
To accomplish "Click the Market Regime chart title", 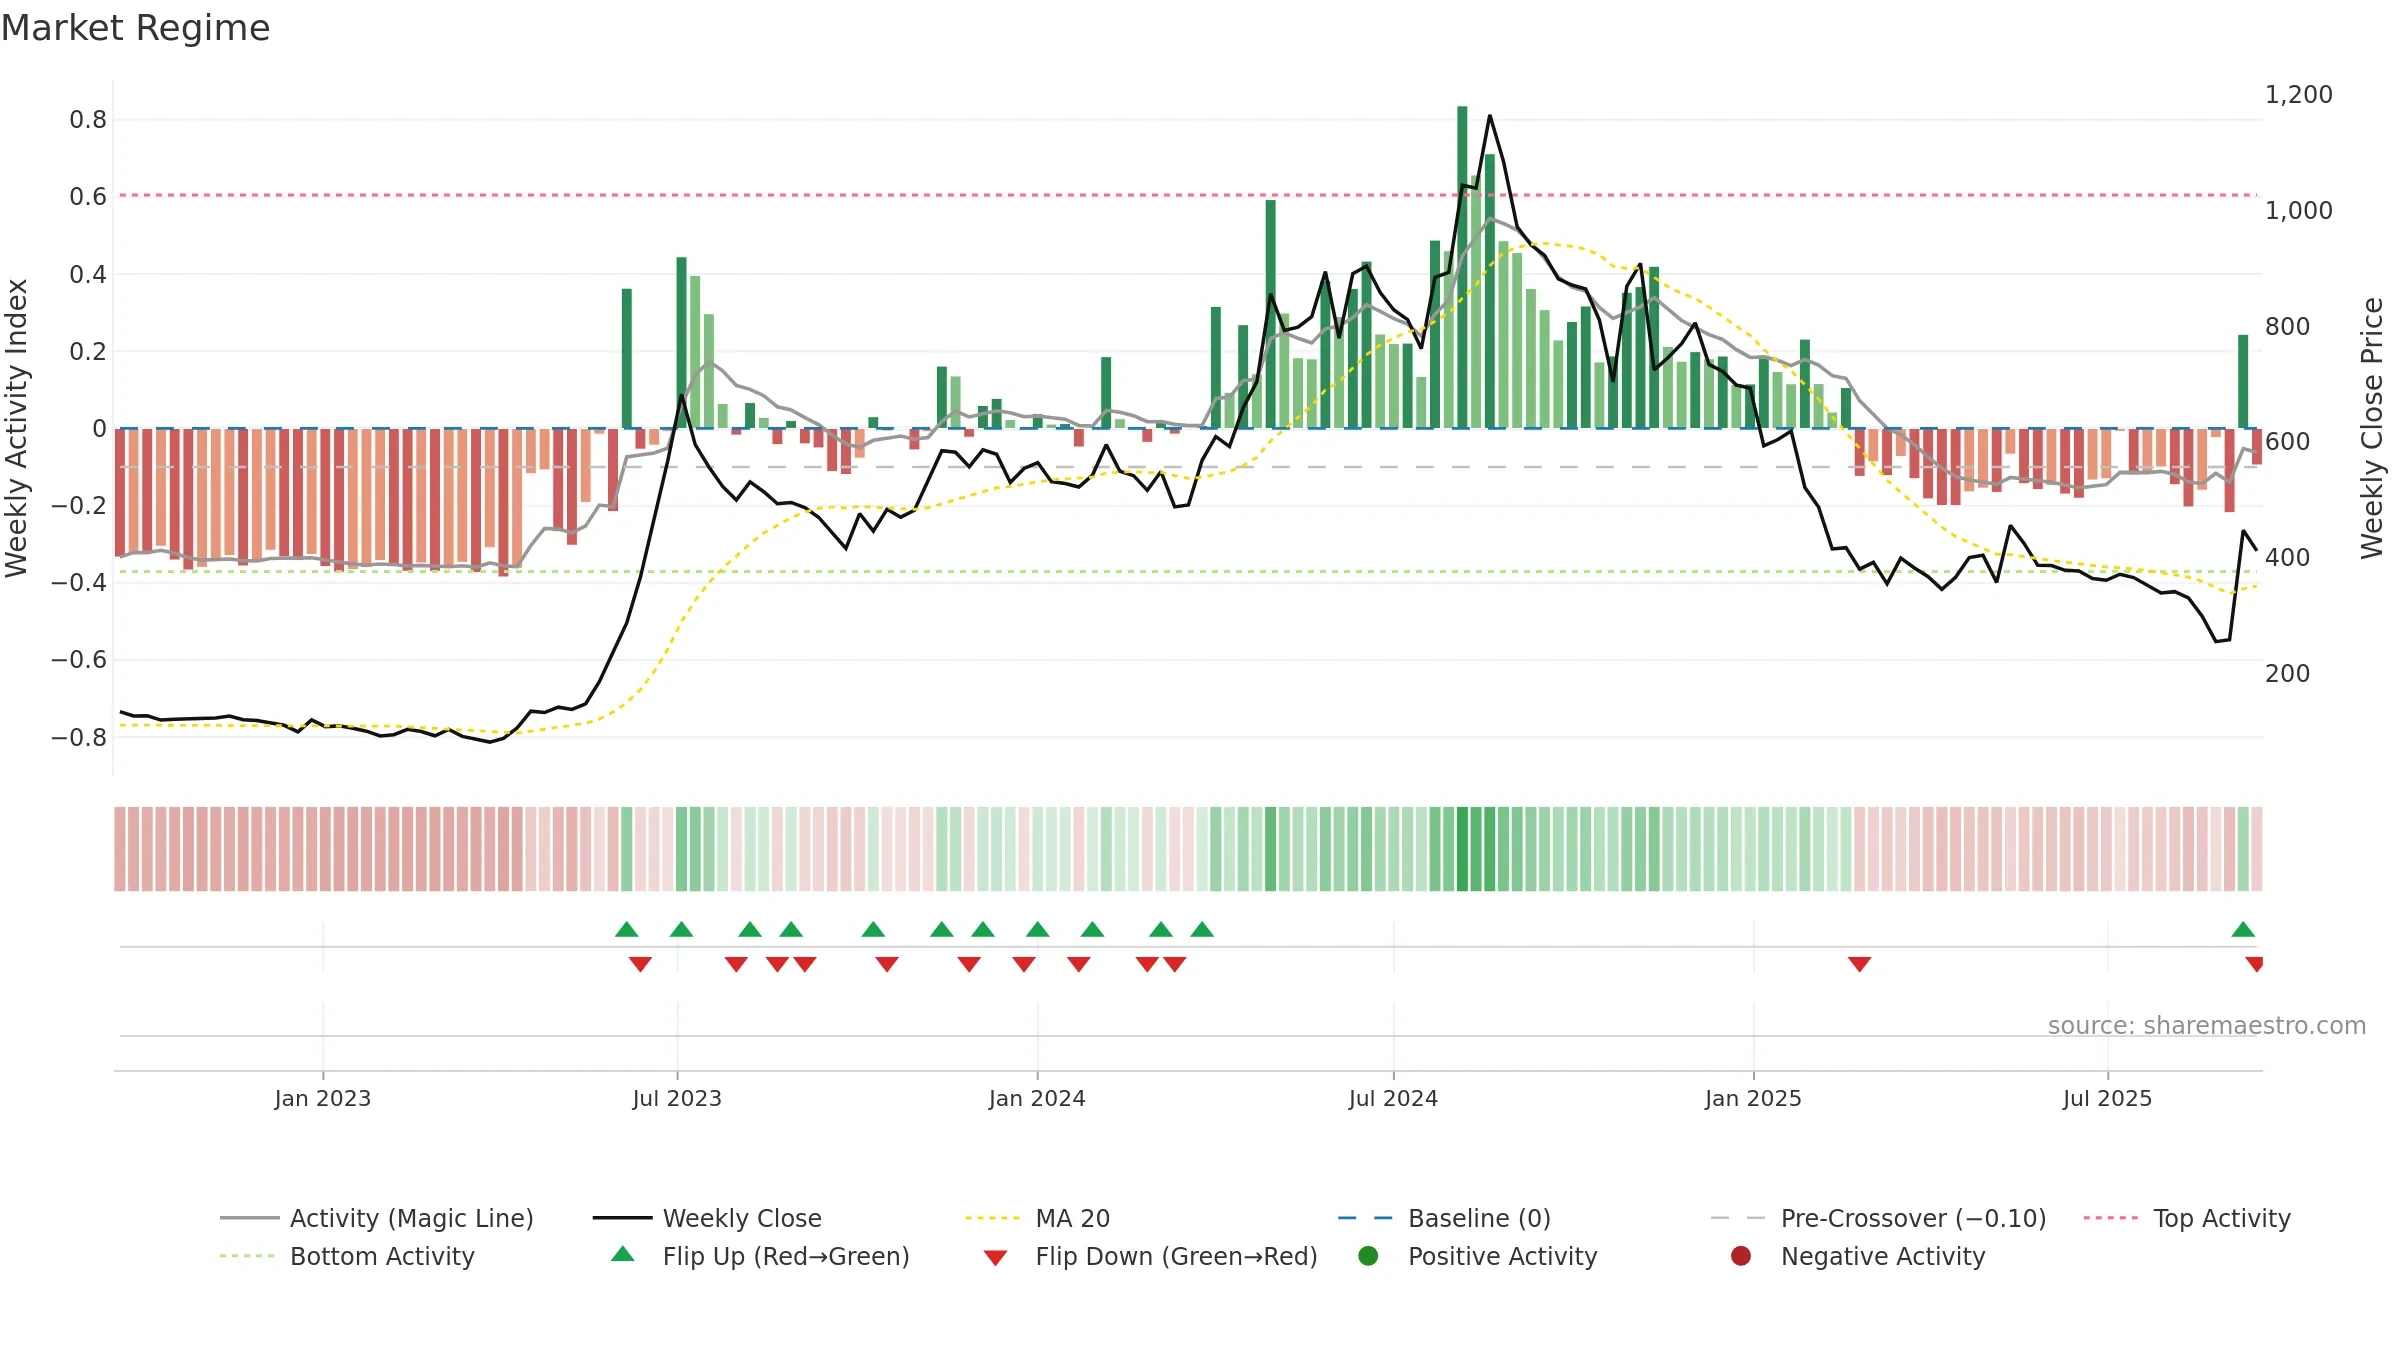I will click(135, 28).
